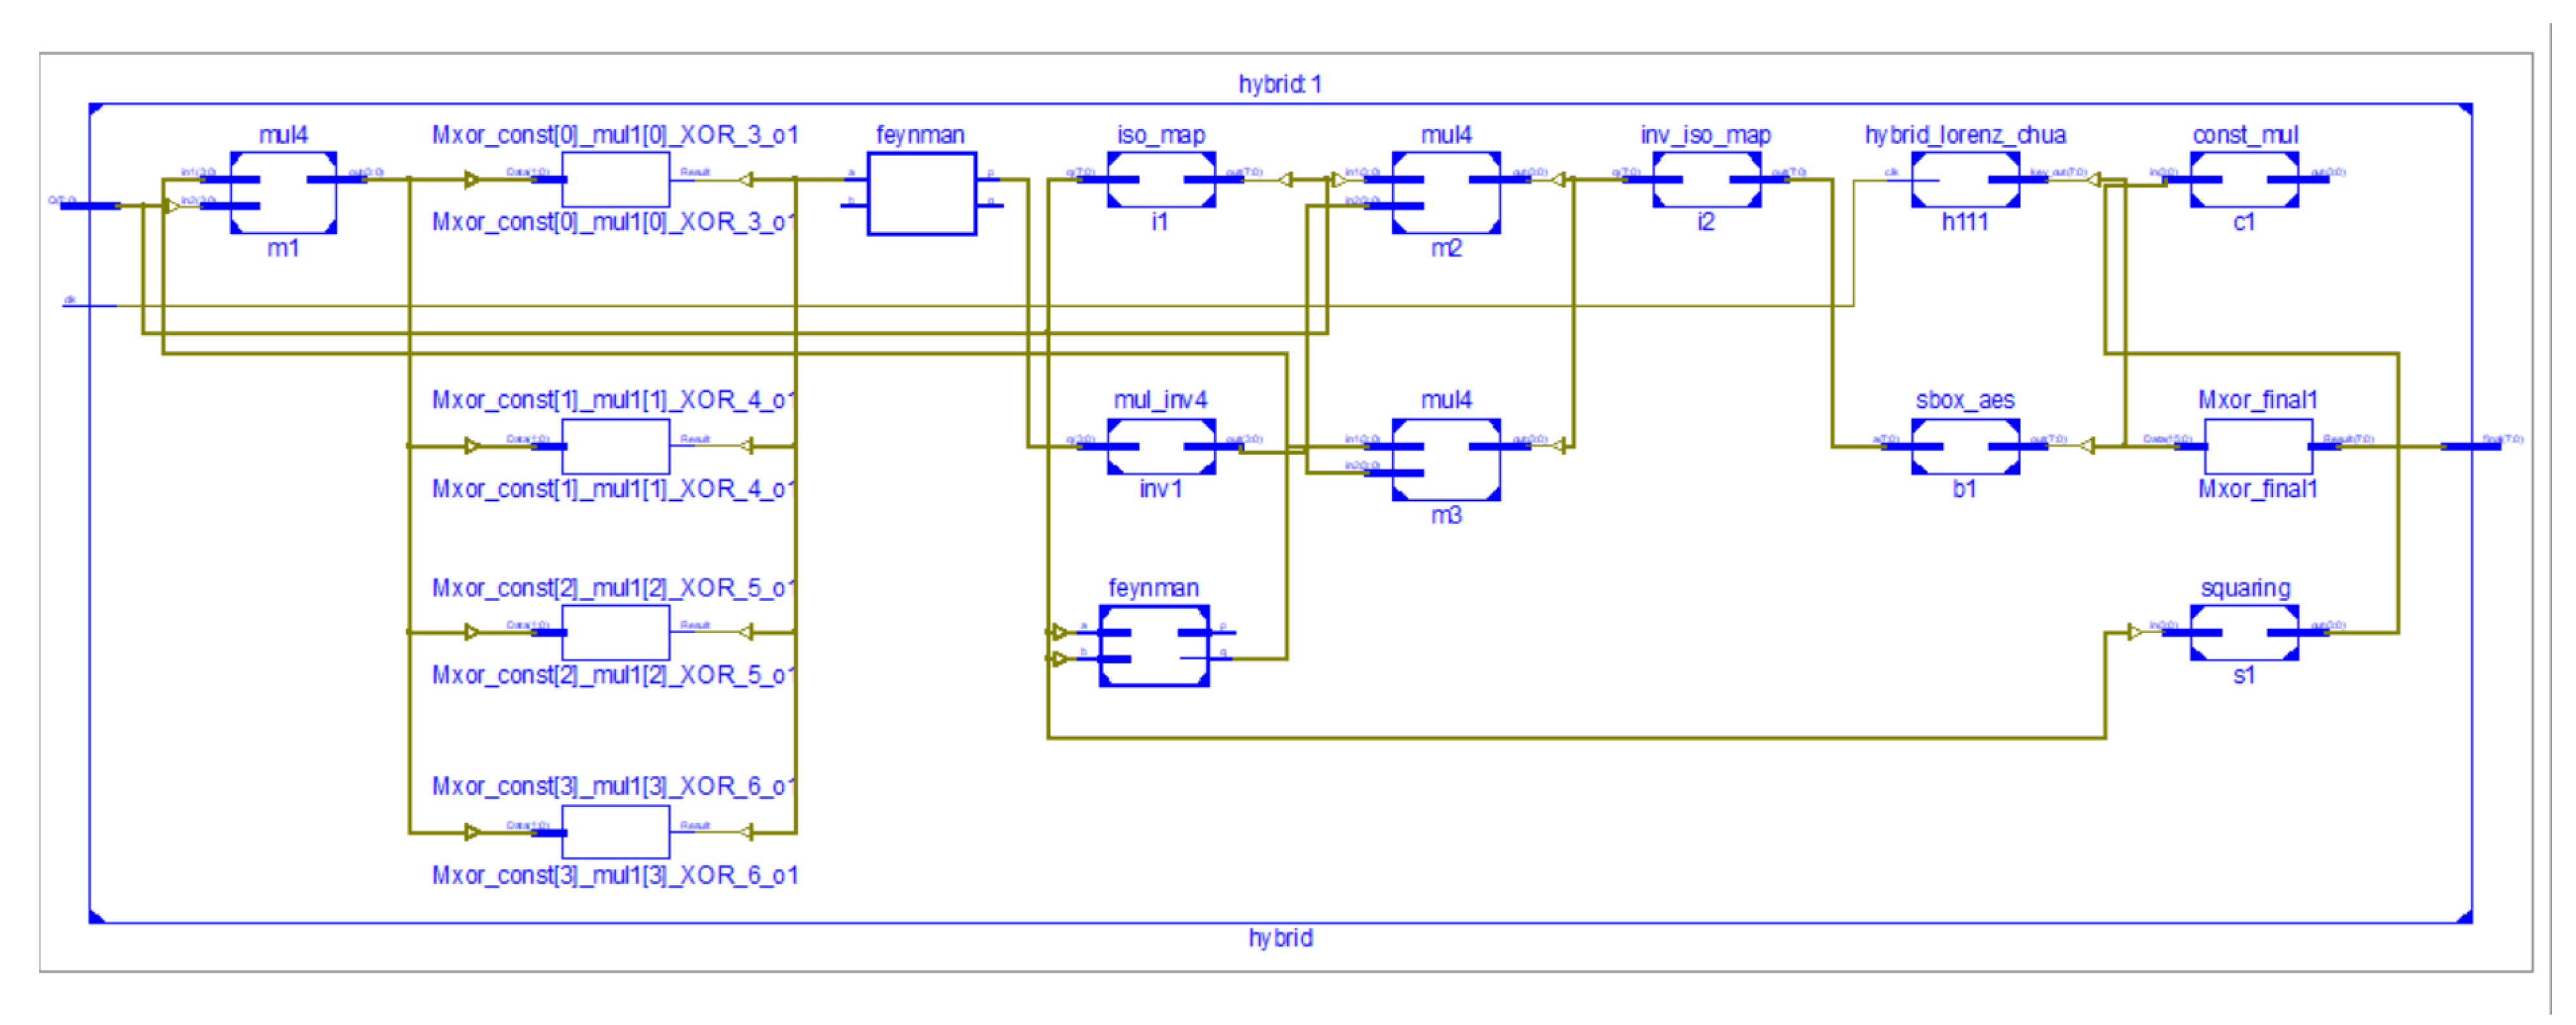This screenshot has height=1025, width=2576.
Task: Click the mul_inv4 inv1 block
Action: click(1161, 446)
